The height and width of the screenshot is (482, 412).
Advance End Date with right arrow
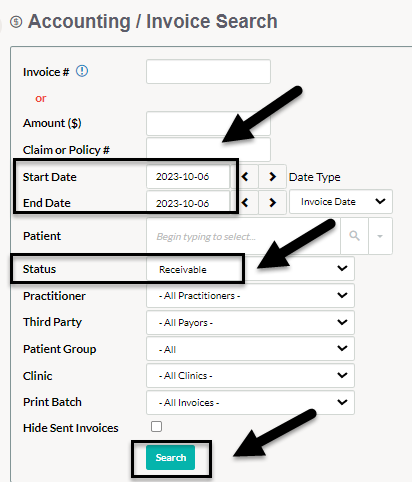pyautogui.click(x=272, y=202)
